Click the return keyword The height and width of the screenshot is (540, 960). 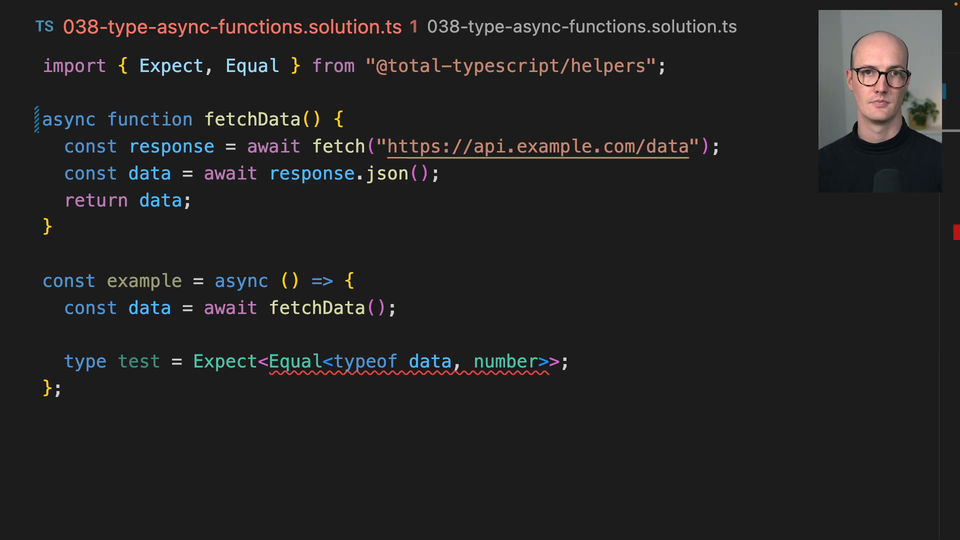[x=96, y=201]
